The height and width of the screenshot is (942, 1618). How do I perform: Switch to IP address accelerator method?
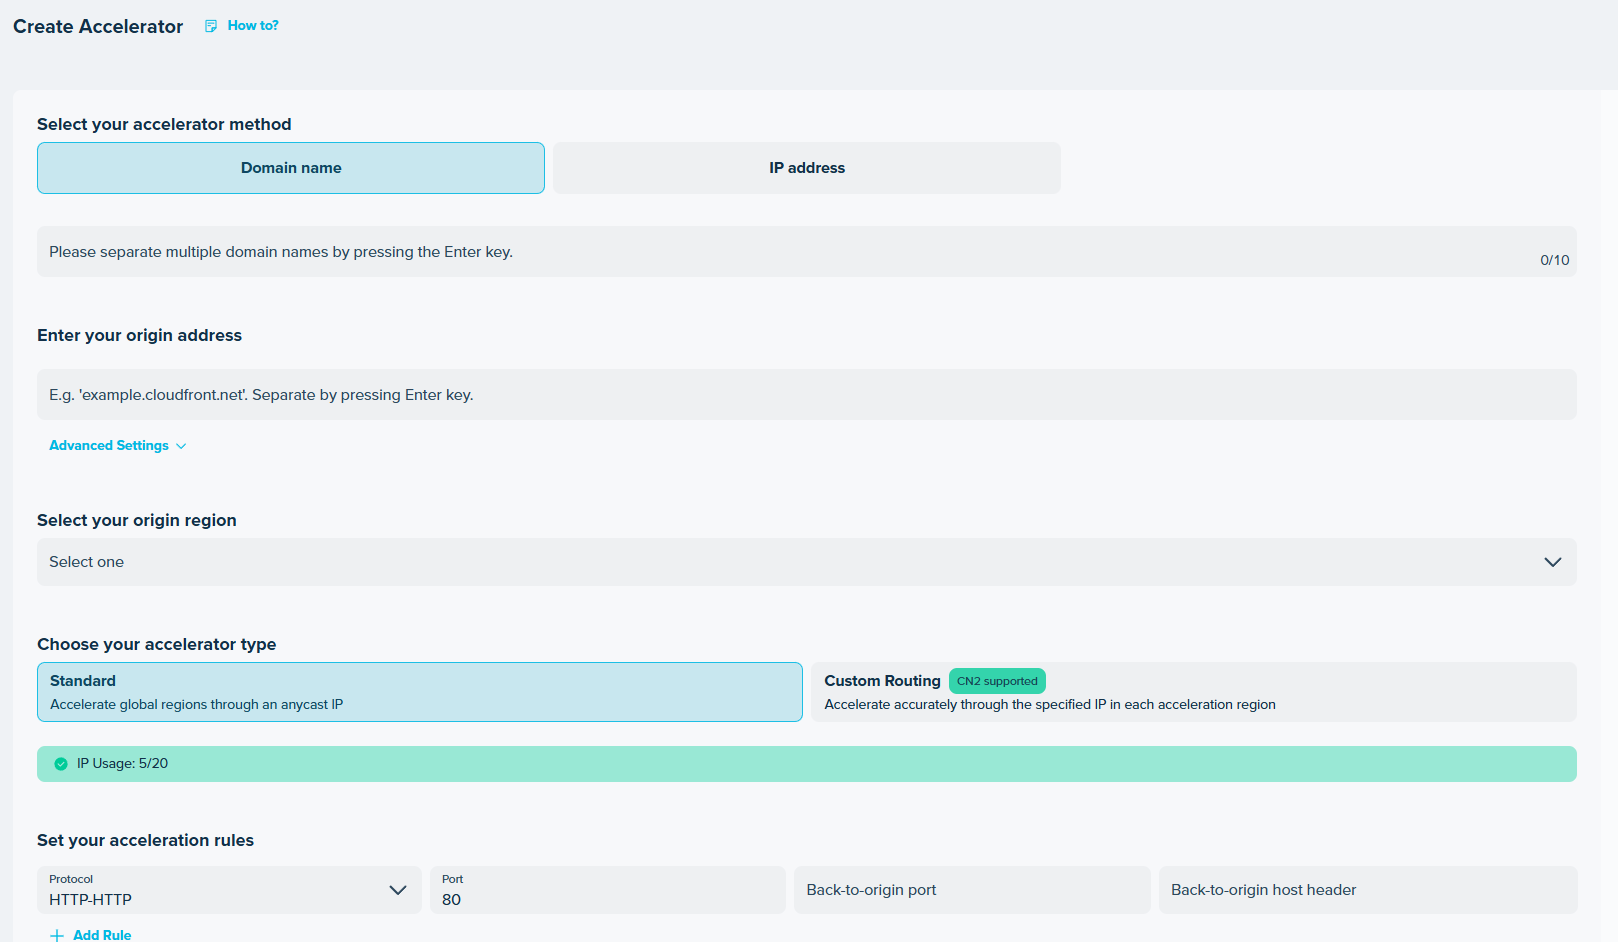click(x=806, y=168)
